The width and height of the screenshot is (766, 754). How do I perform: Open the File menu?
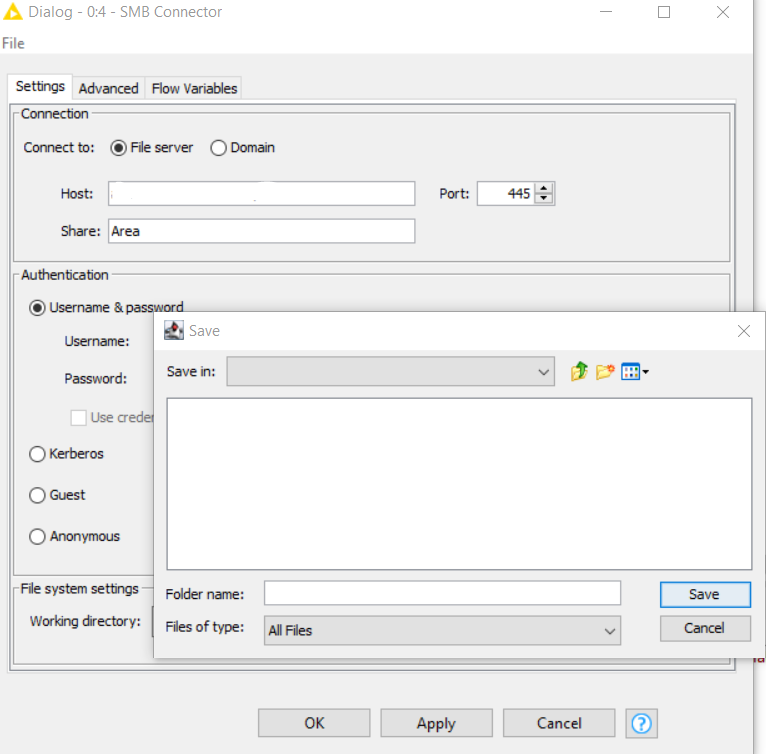[13, 43]
